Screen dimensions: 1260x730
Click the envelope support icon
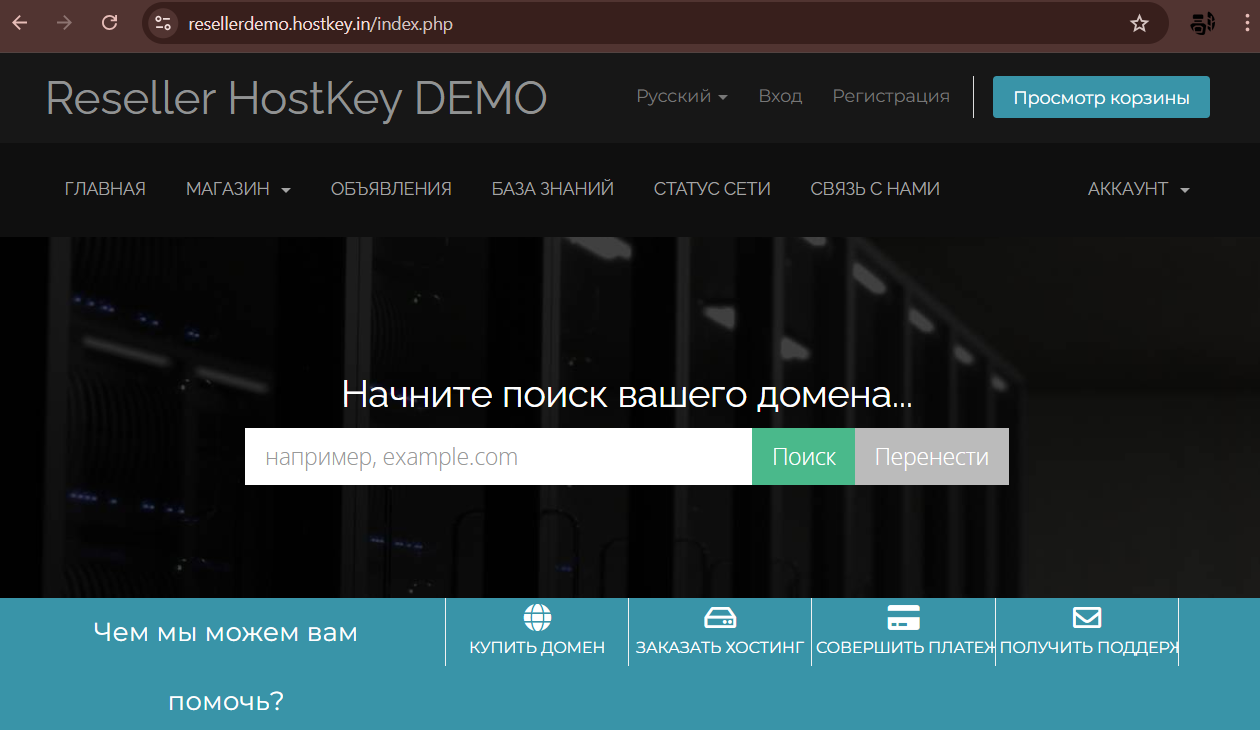click(x=1087, y=616)
